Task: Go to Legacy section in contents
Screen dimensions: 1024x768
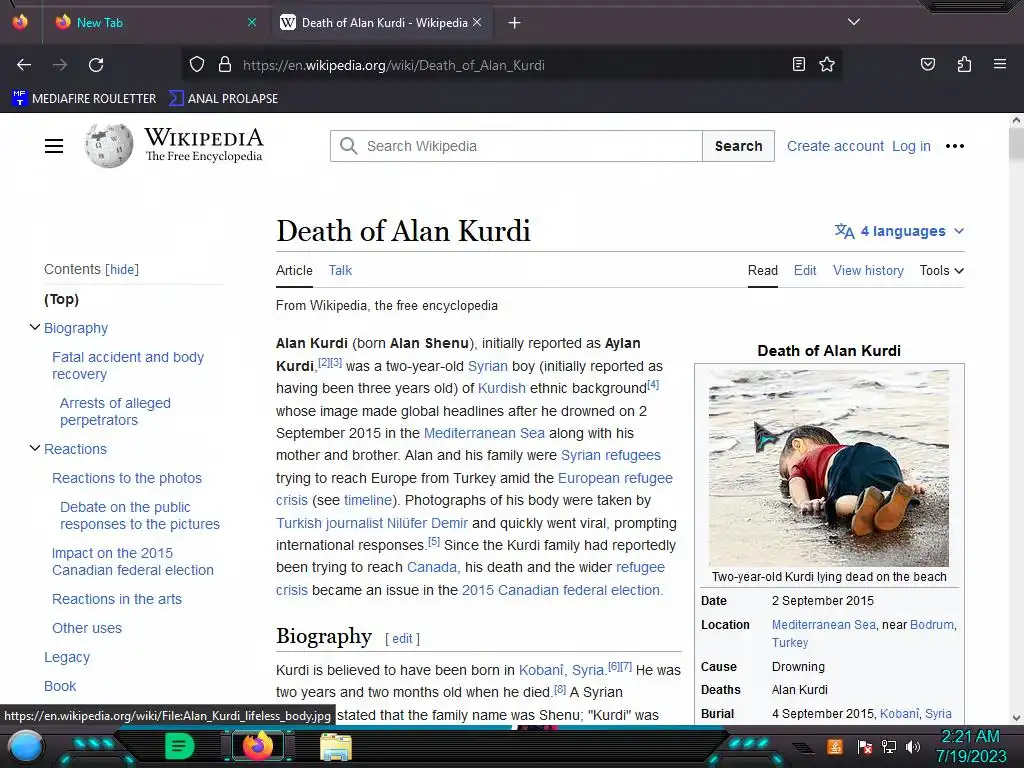Action: pos(67,657)
